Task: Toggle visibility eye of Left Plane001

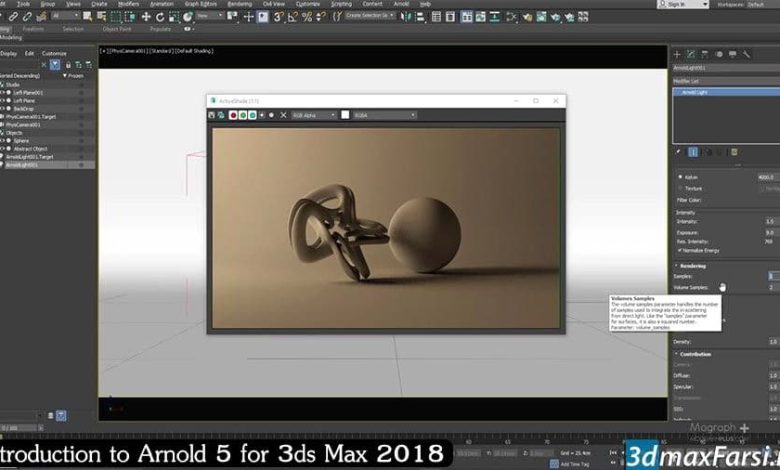Action: pos(2,93)
